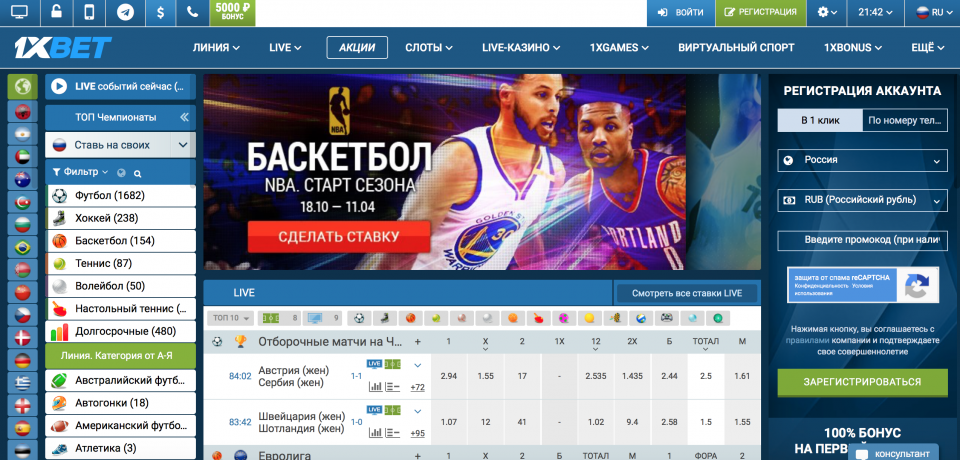Click the Telegram paper-plane icon
Screen dimensions: 960x460
[x=124, y=13]
